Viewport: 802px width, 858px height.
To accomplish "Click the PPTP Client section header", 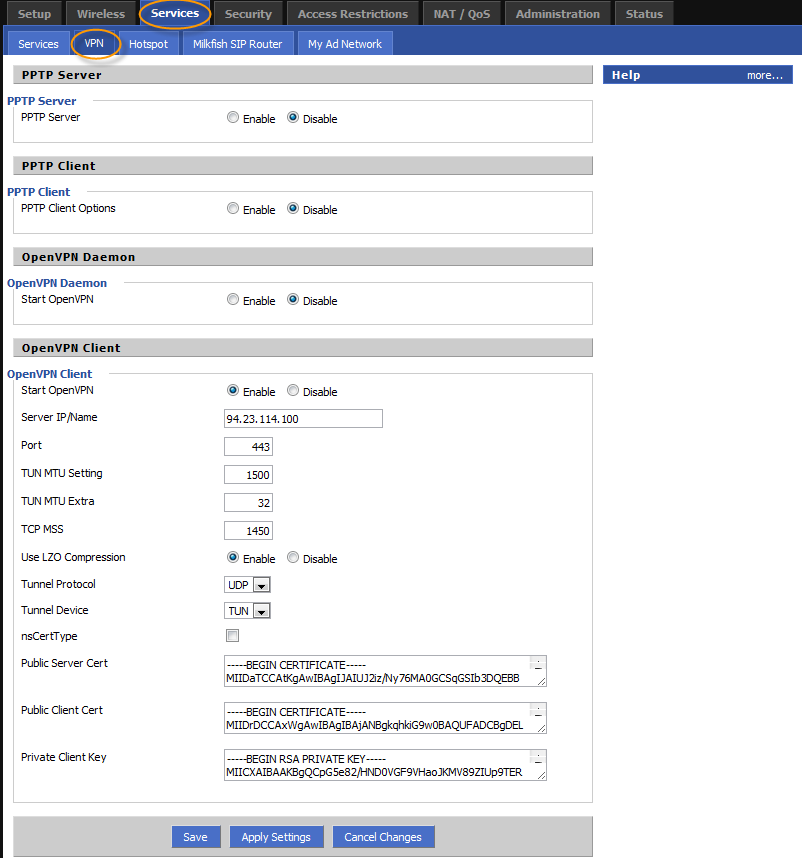I will (303, 166).
